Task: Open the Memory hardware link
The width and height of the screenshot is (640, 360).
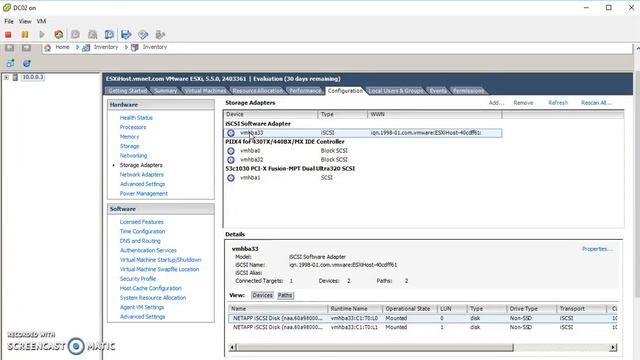Action: (129, 137)
